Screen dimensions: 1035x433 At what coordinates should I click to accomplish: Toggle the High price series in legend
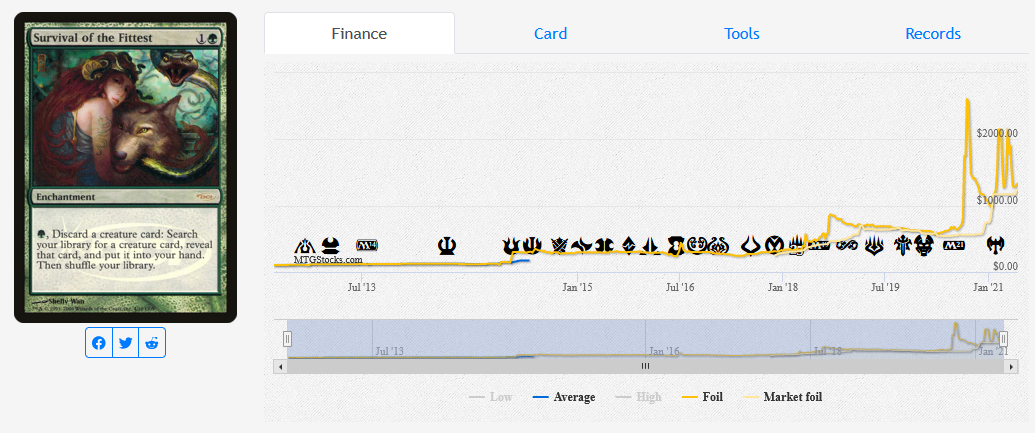639,397
